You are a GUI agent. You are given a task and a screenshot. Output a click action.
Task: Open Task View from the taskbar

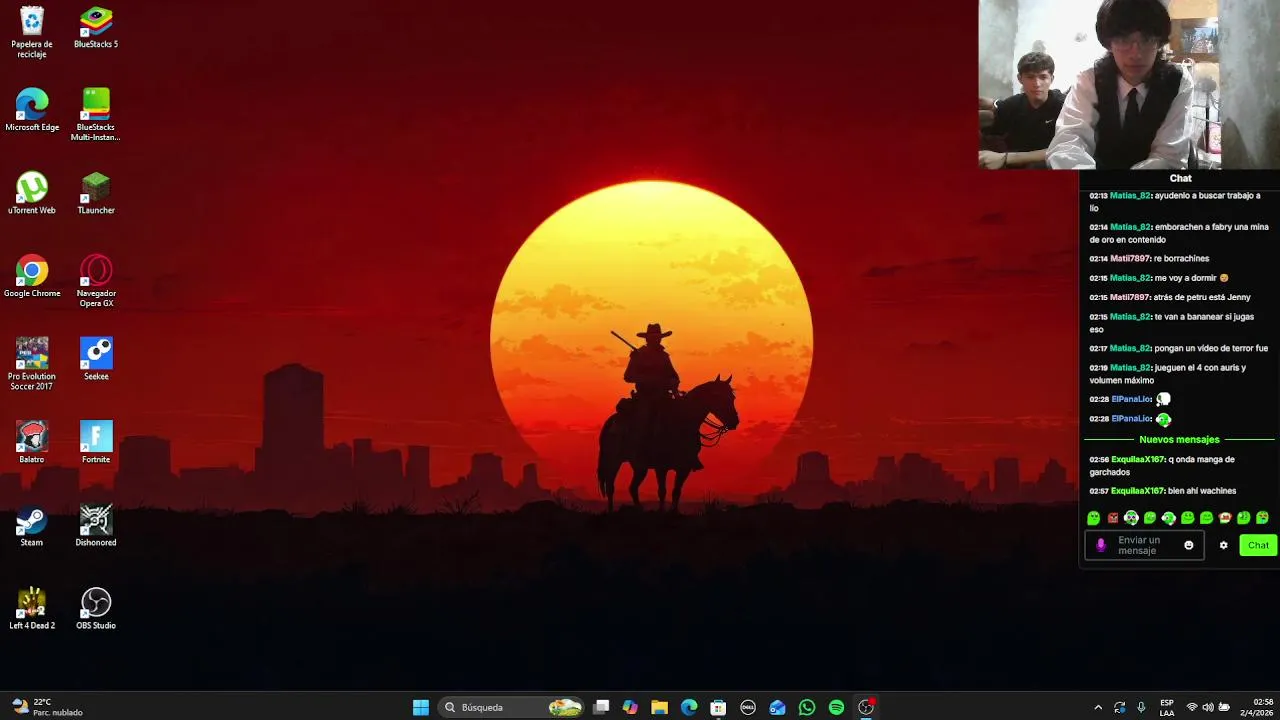[601, 707]
